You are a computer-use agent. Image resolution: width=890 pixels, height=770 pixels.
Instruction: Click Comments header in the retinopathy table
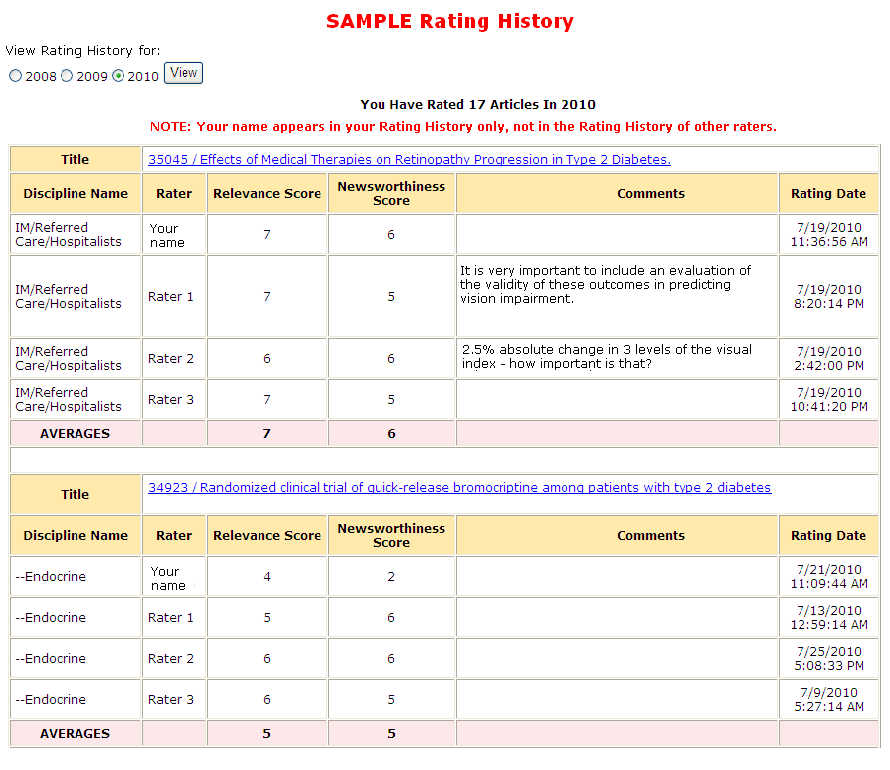pyautogui.click(x=651, y=194)
